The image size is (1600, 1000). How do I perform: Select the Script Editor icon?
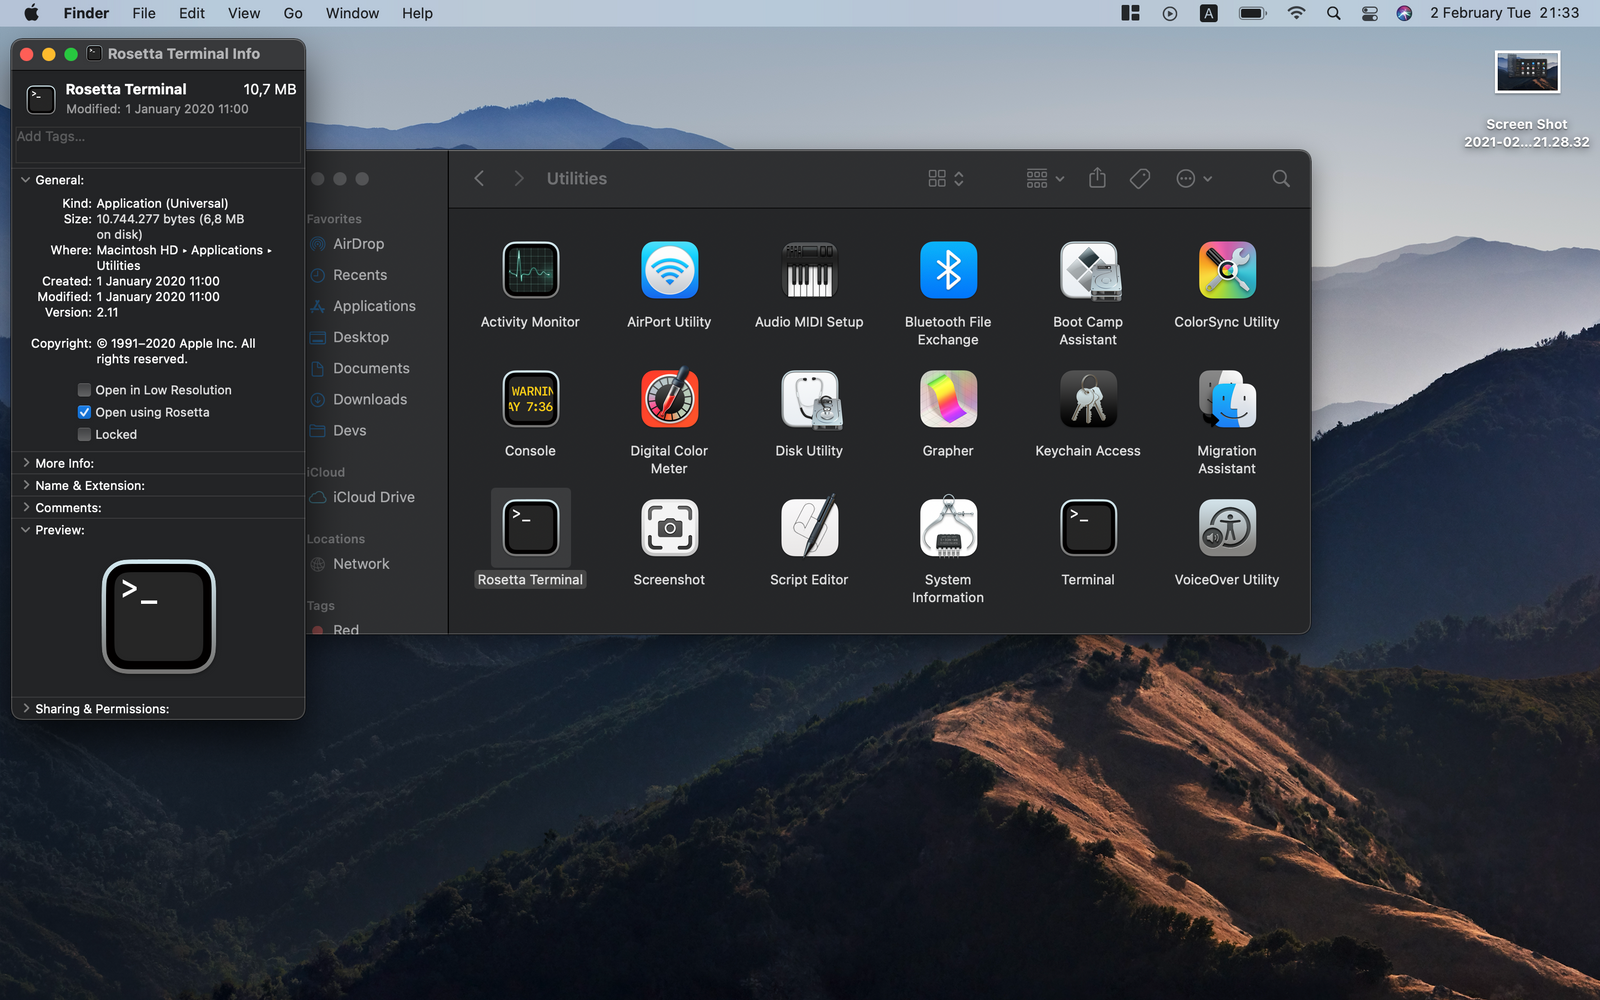coord(809,526)
